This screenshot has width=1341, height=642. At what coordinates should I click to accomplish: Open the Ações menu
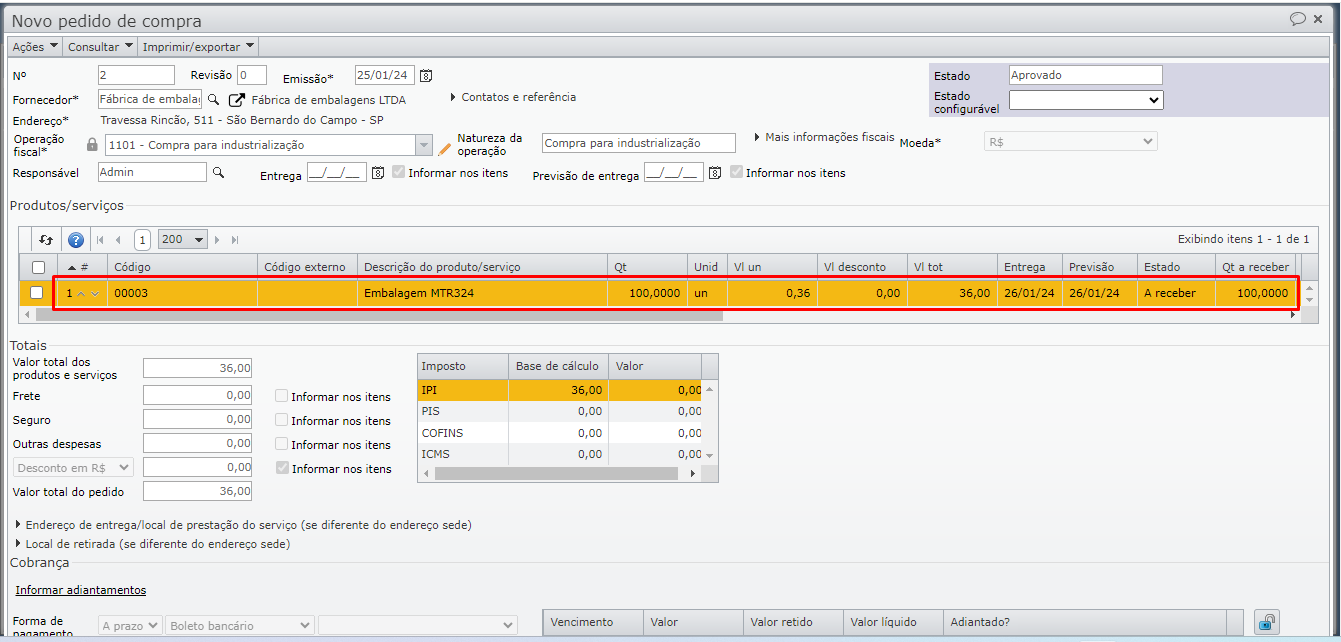point(35,47)
